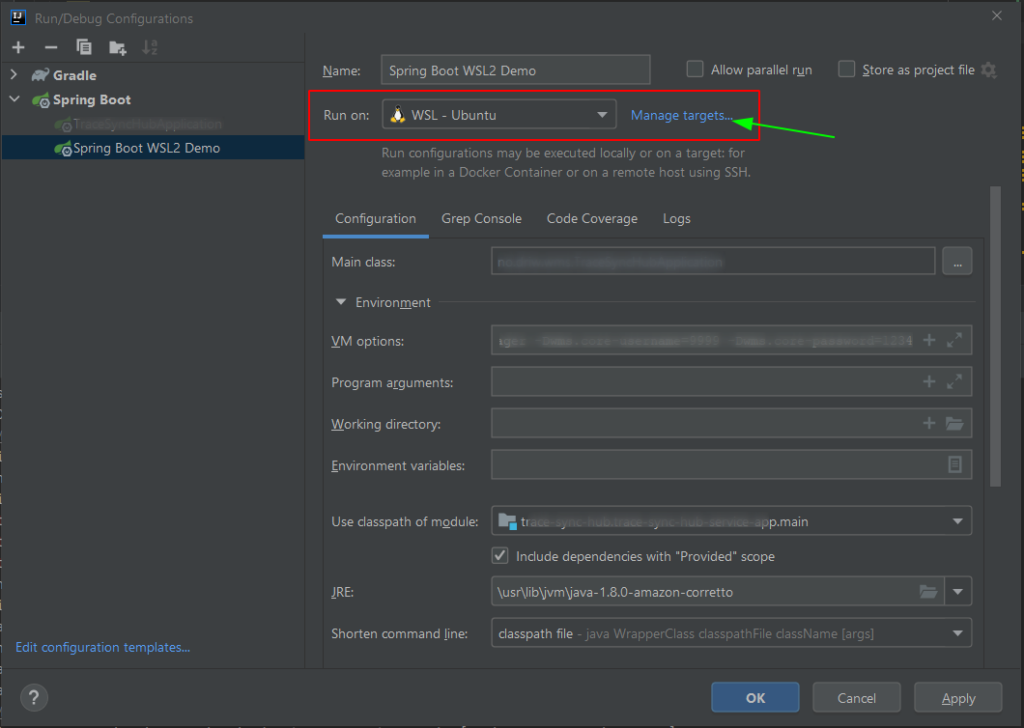This screenshot has width=1024, height=728.
Task: Click the Main class input field
Action: click(712, 261)
